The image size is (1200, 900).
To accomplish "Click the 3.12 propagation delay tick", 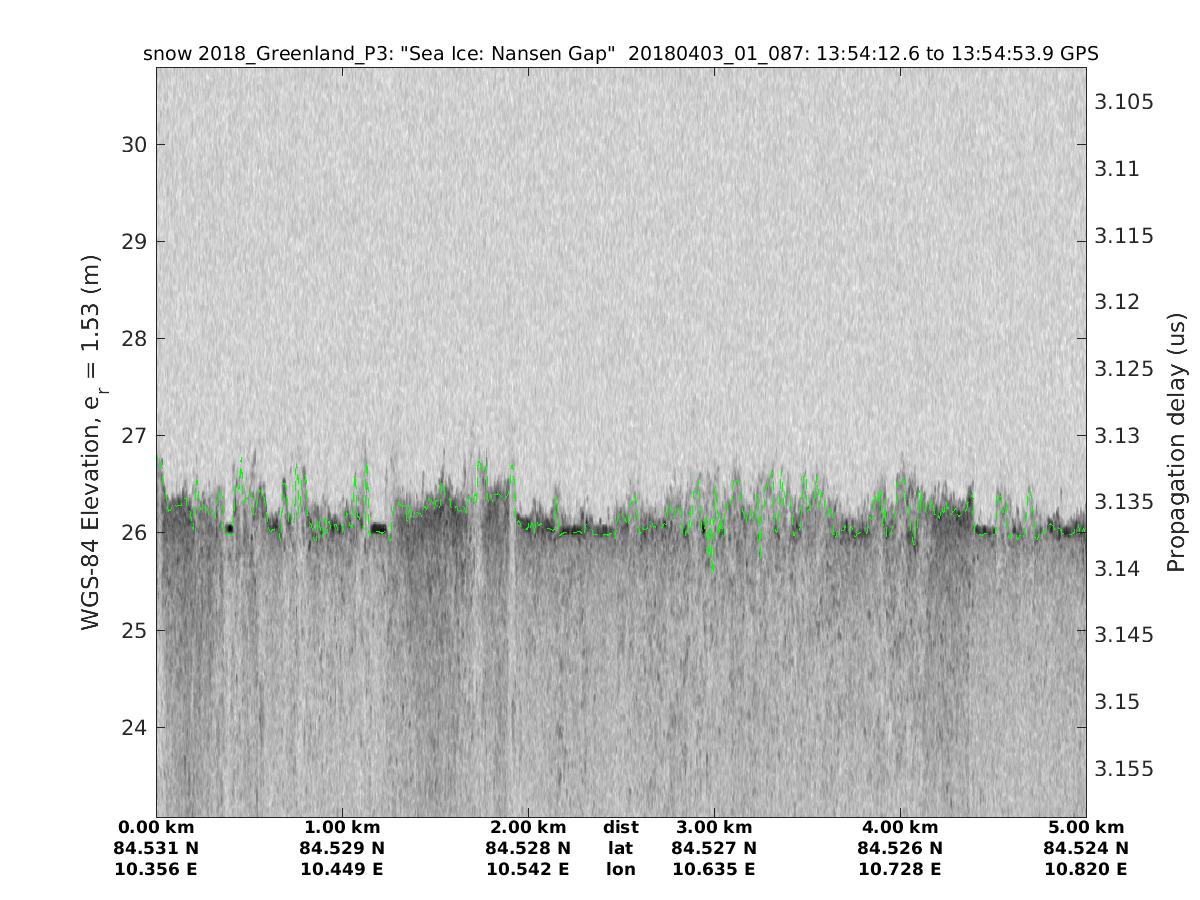I will (x=1120, y=302).
